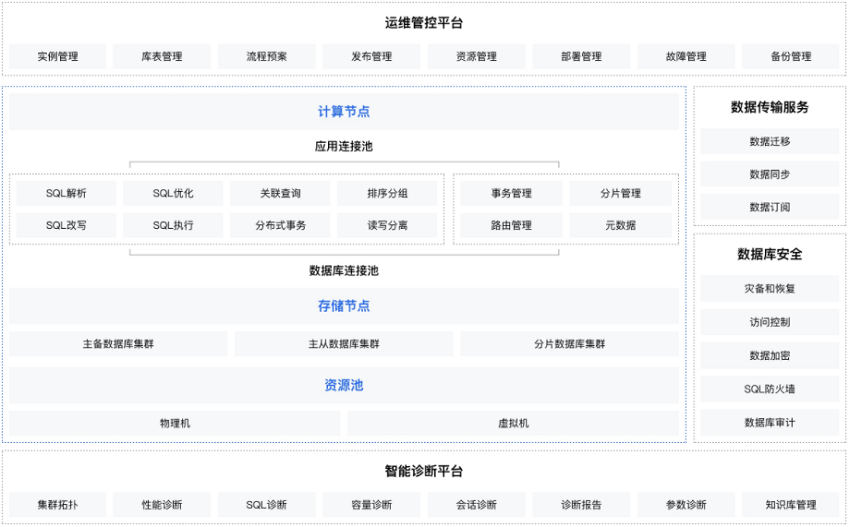Select the 分片数据库集群 box
The height and width of the screenshot is (527, 850).
point(569,344)
